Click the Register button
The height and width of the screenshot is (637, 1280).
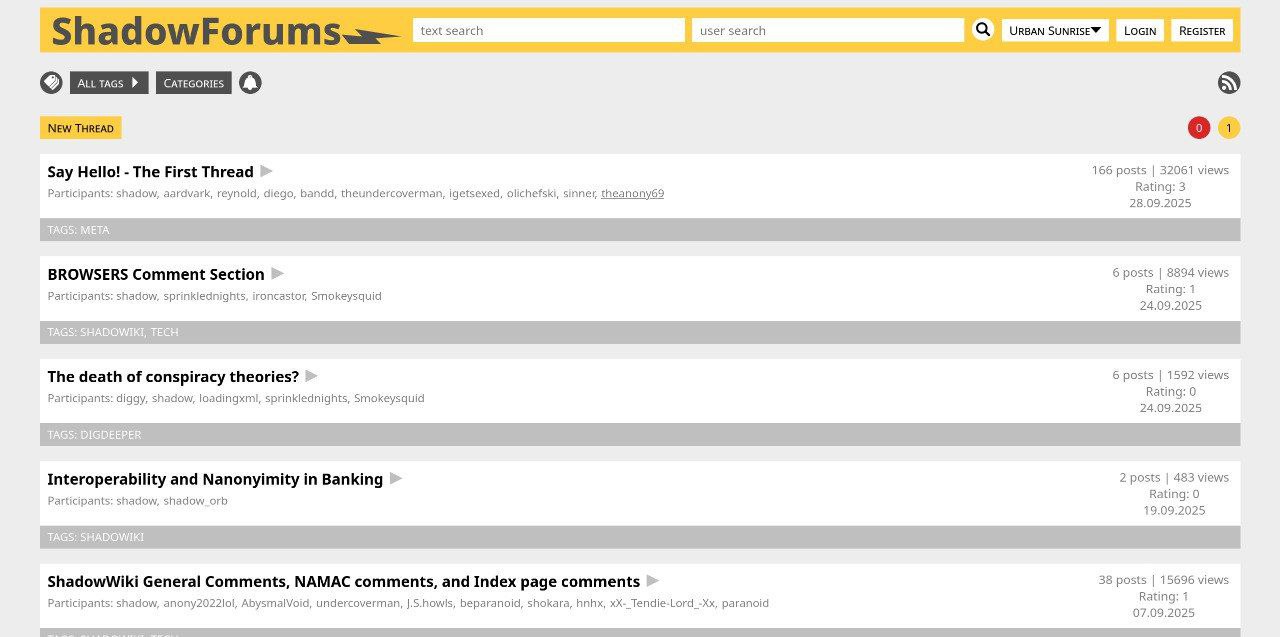[x=1202, y=30]
